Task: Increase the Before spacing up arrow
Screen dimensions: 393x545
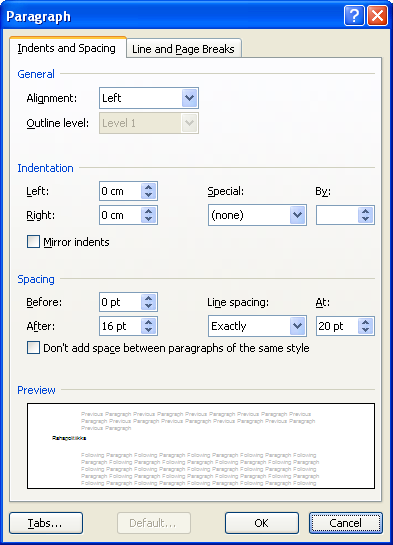Action: pyautogui.click(x=148, y=298)
